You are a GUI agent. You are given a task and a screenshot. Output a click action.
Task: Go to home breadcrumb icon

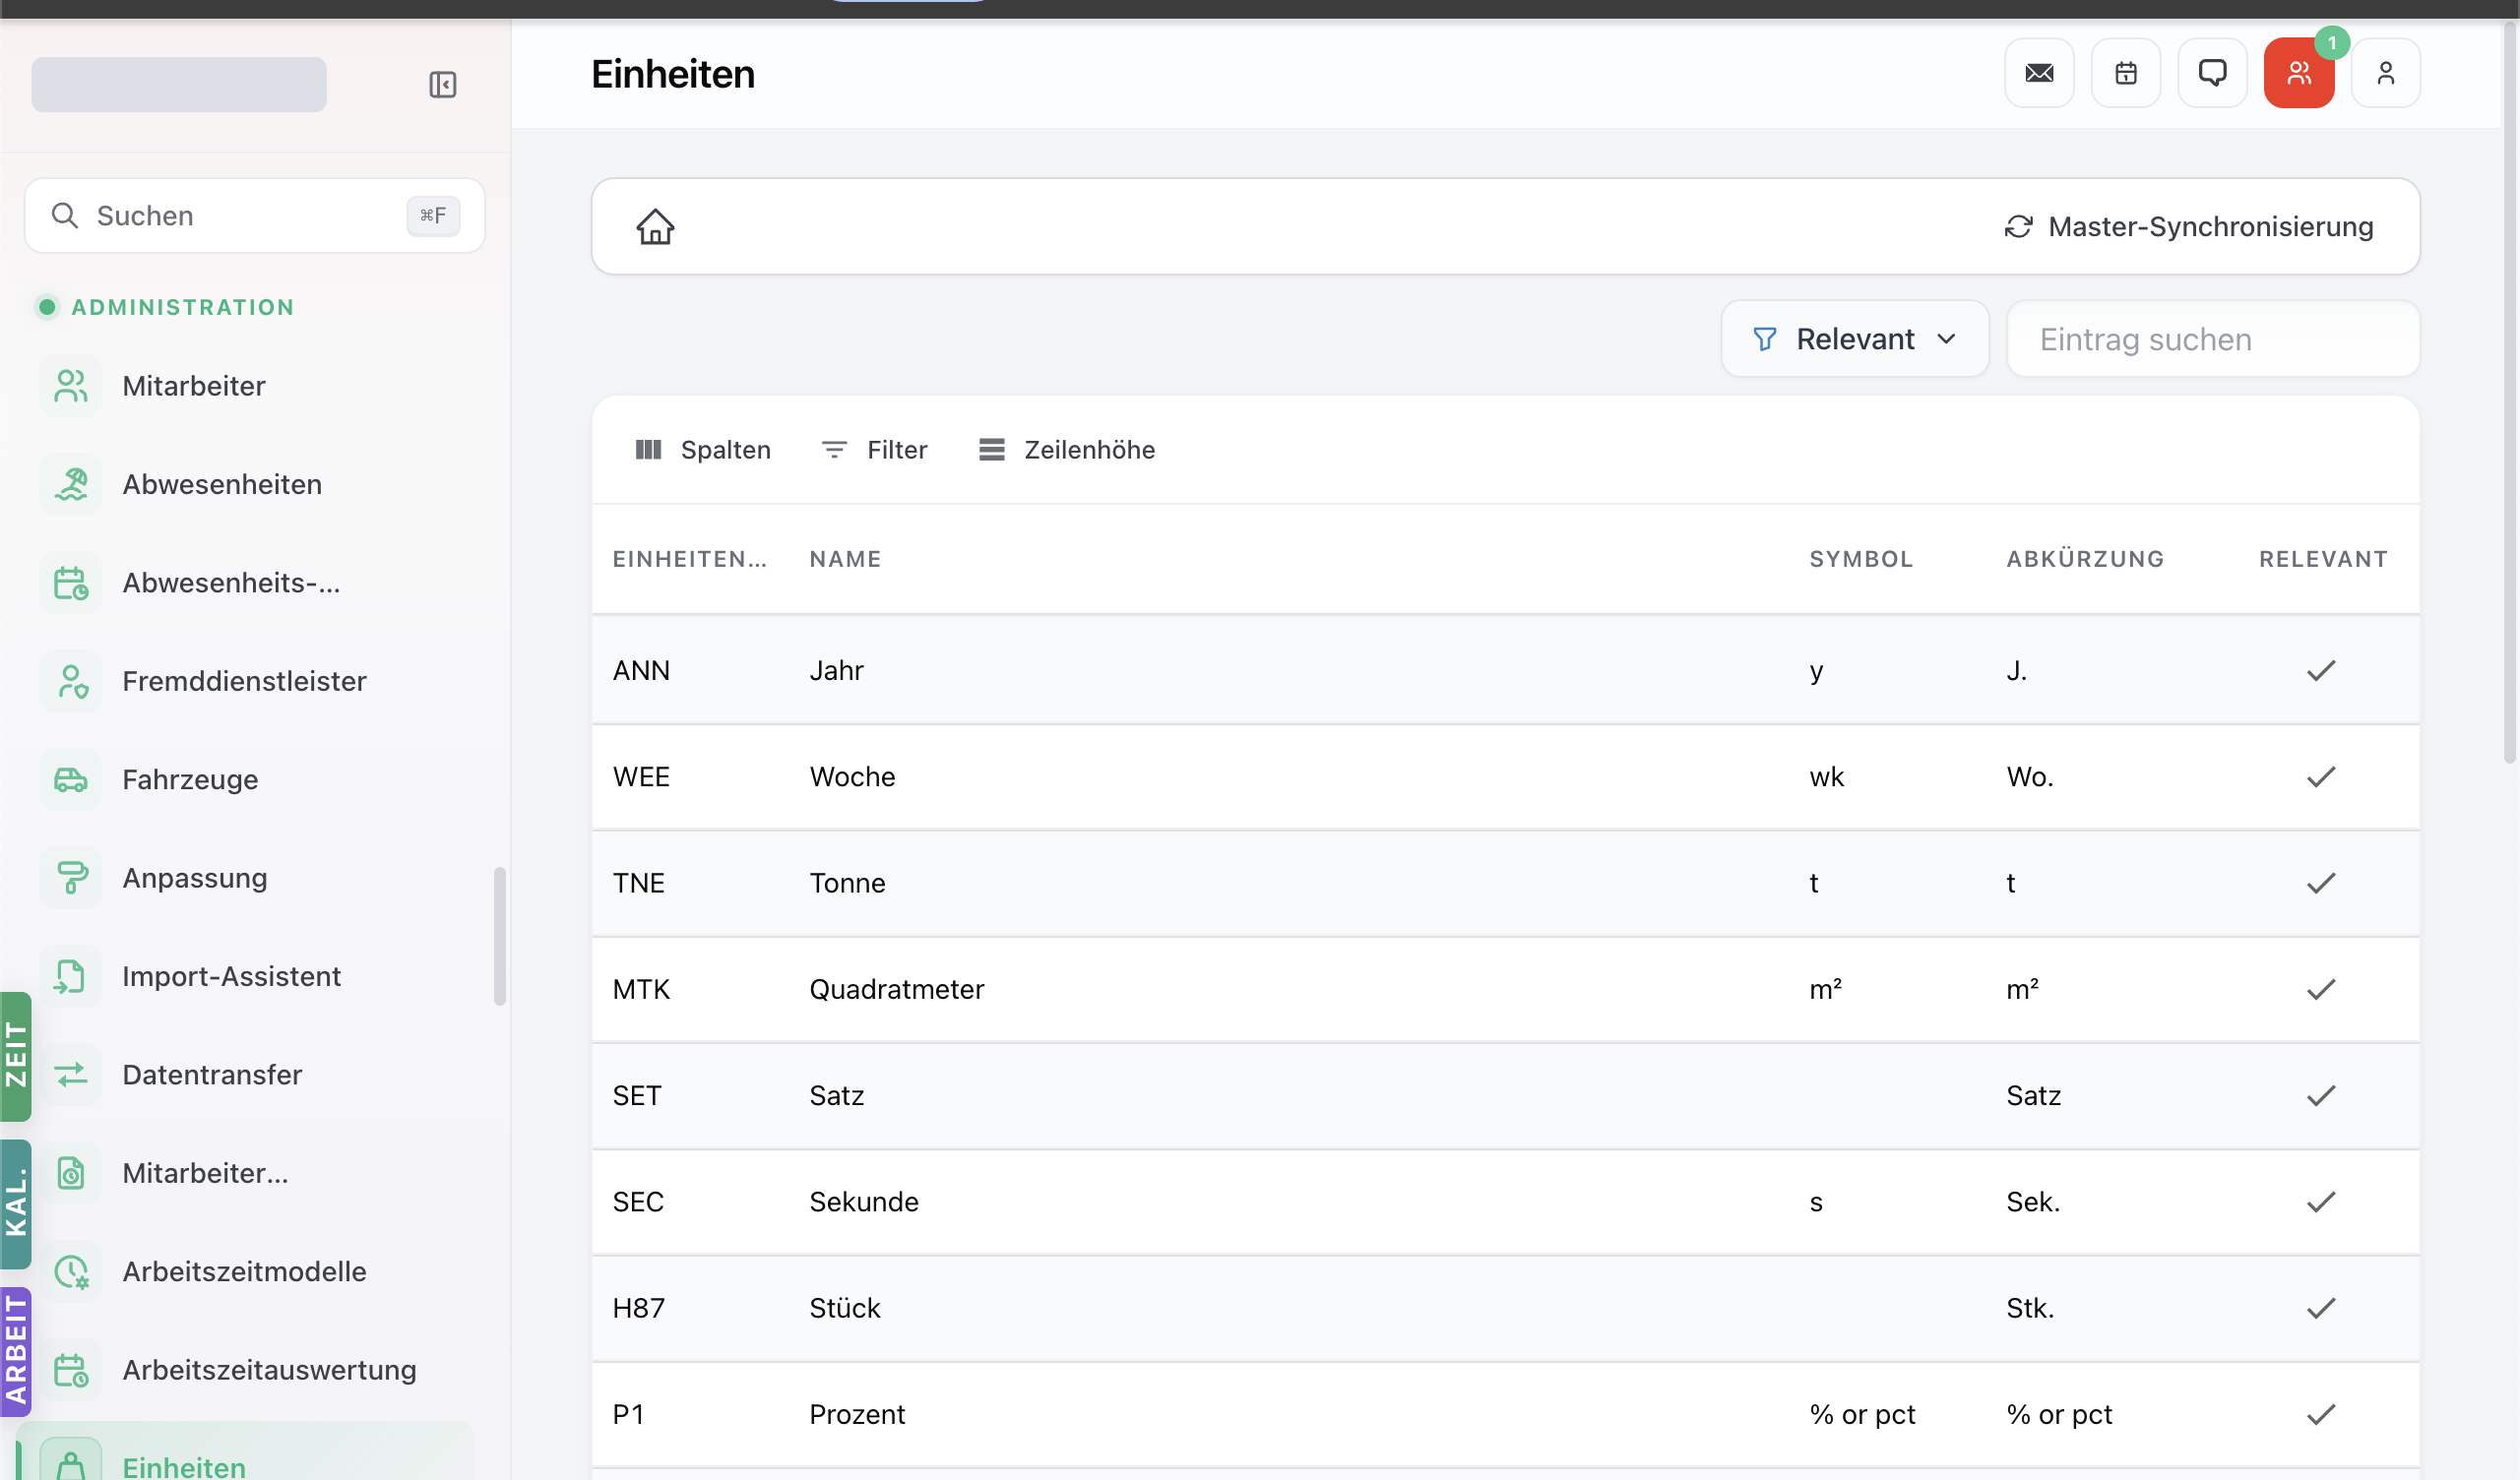point(656,227)
